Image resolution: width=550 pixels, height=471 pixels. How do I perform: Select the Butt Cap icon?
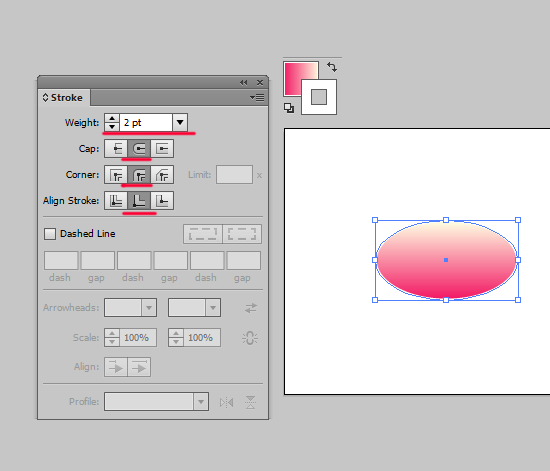(x=116, y=149)
